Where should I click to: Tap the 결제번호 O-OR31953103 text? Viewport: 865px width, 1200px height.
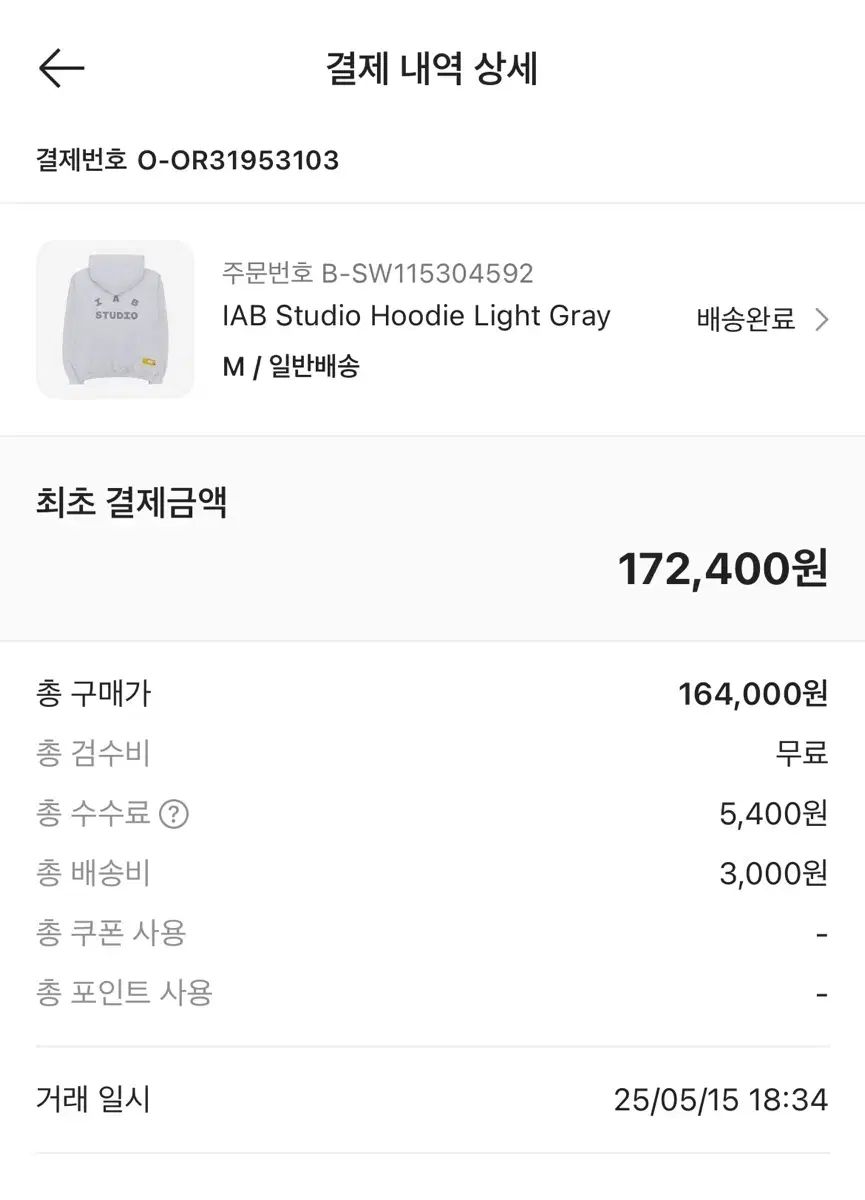pyautogui.click(x=188, y=160)
